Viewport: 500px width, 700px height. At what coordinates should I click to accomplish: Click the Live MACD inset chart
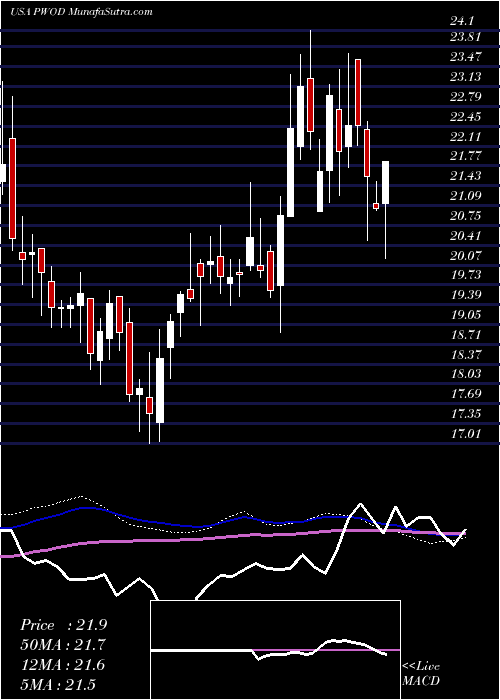275,650
